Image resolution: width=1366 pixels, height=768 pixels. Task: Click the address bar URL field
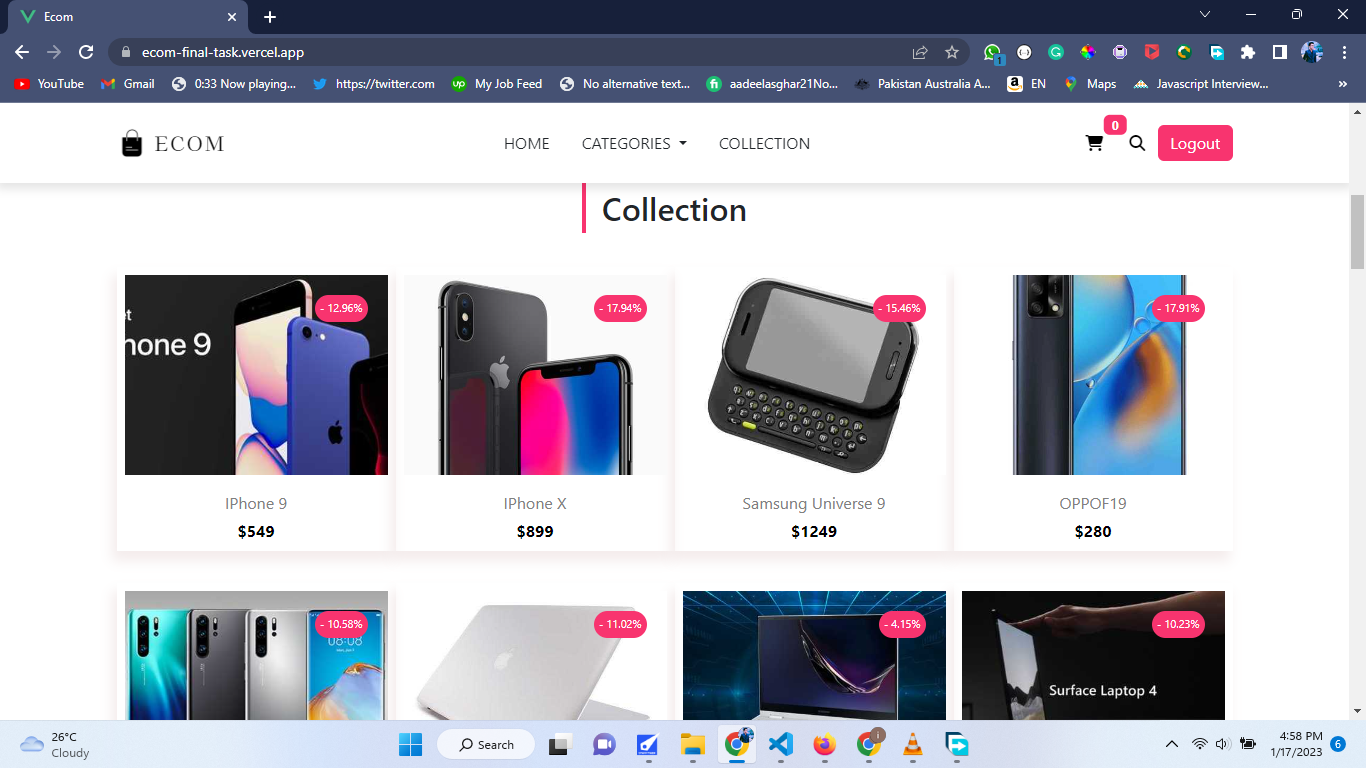520,52
